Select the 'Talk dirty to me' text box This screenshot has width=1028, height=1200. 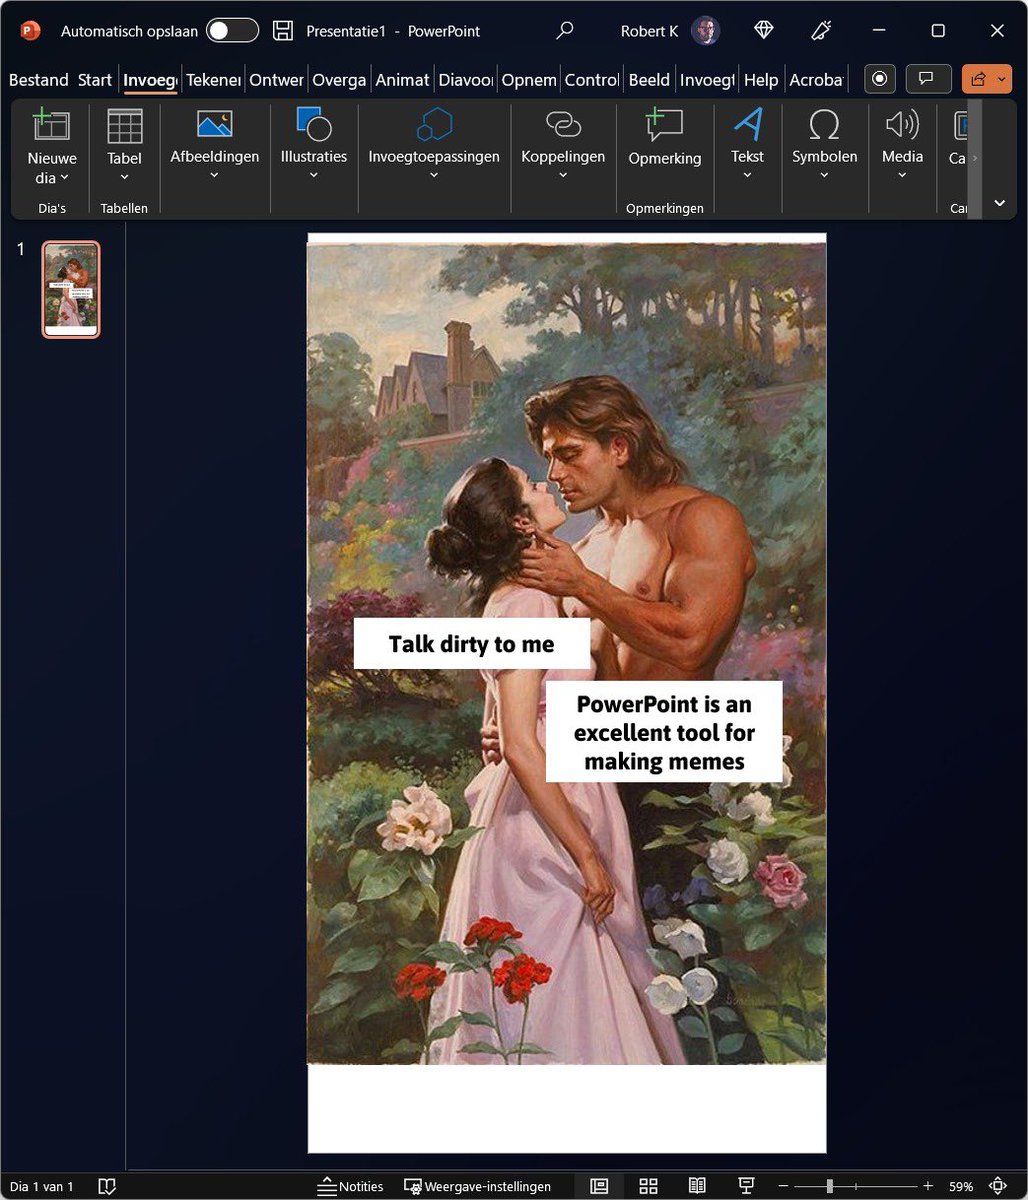click(x=471, y=644)
